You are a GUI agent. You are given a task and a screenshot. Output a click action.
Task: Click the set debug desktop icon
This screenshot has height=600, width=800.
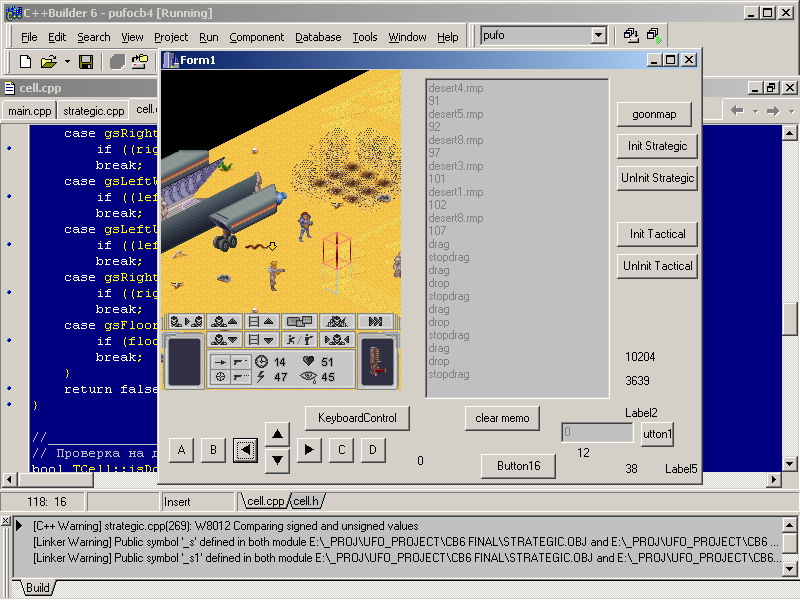(x=654, y=35)
